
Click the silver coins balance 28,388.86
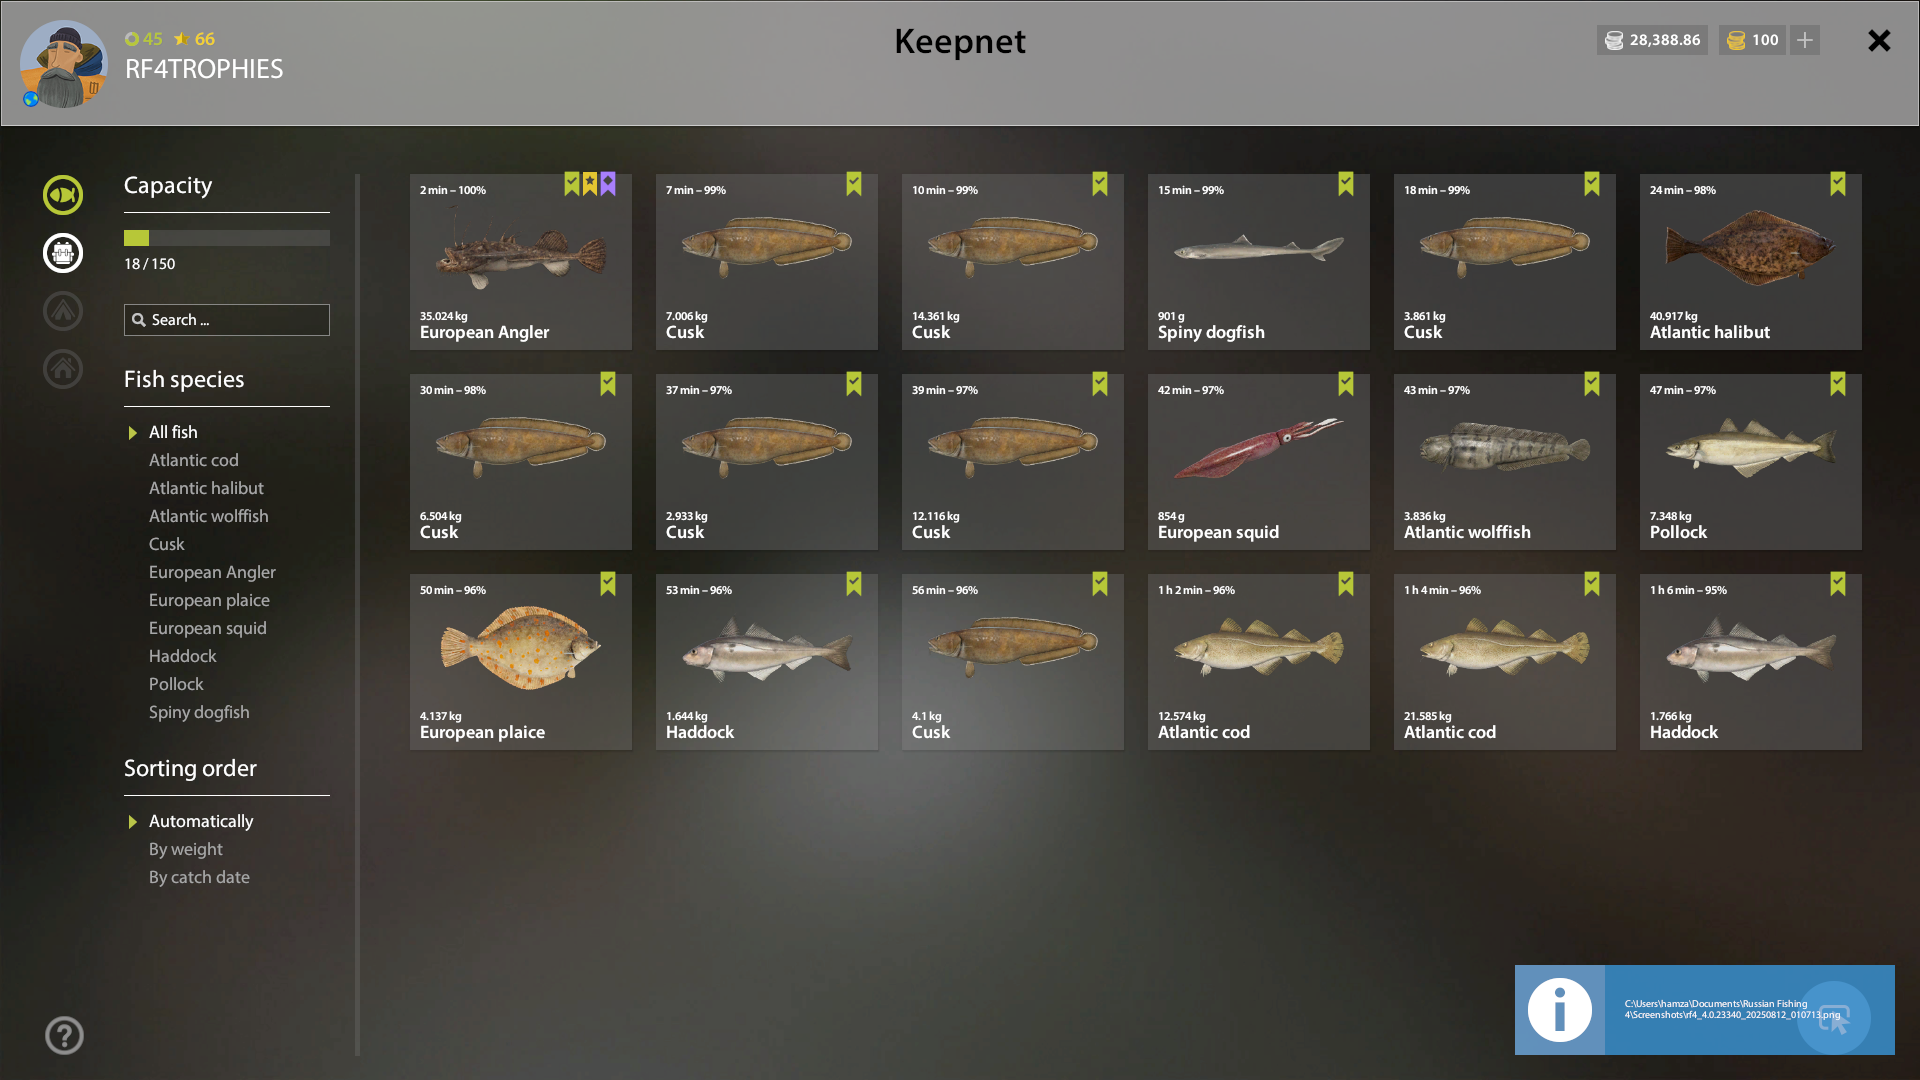point(1652,40)
